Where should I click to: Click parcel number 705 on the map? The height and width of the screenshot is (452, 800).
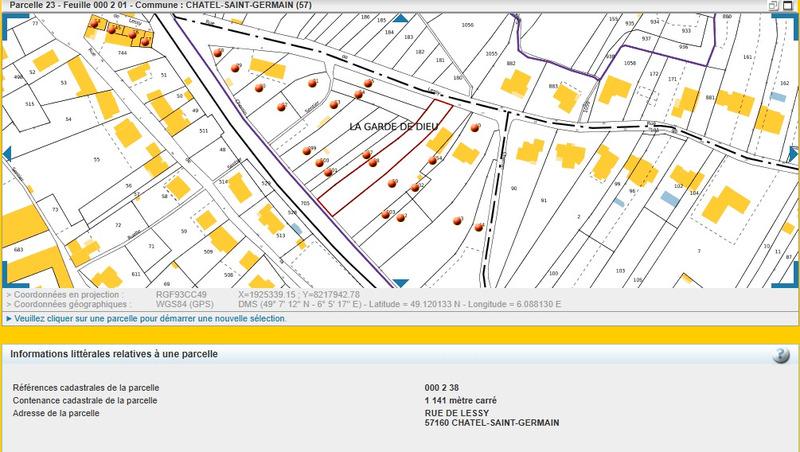[x=305, y=203]
